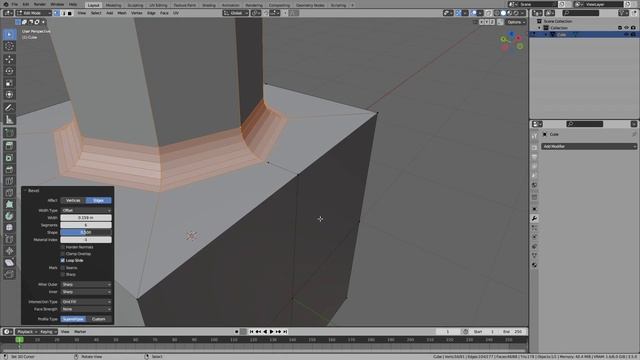640x360 pixels.
Task: Click the bevel Shape slider
Action: (86, 232)
